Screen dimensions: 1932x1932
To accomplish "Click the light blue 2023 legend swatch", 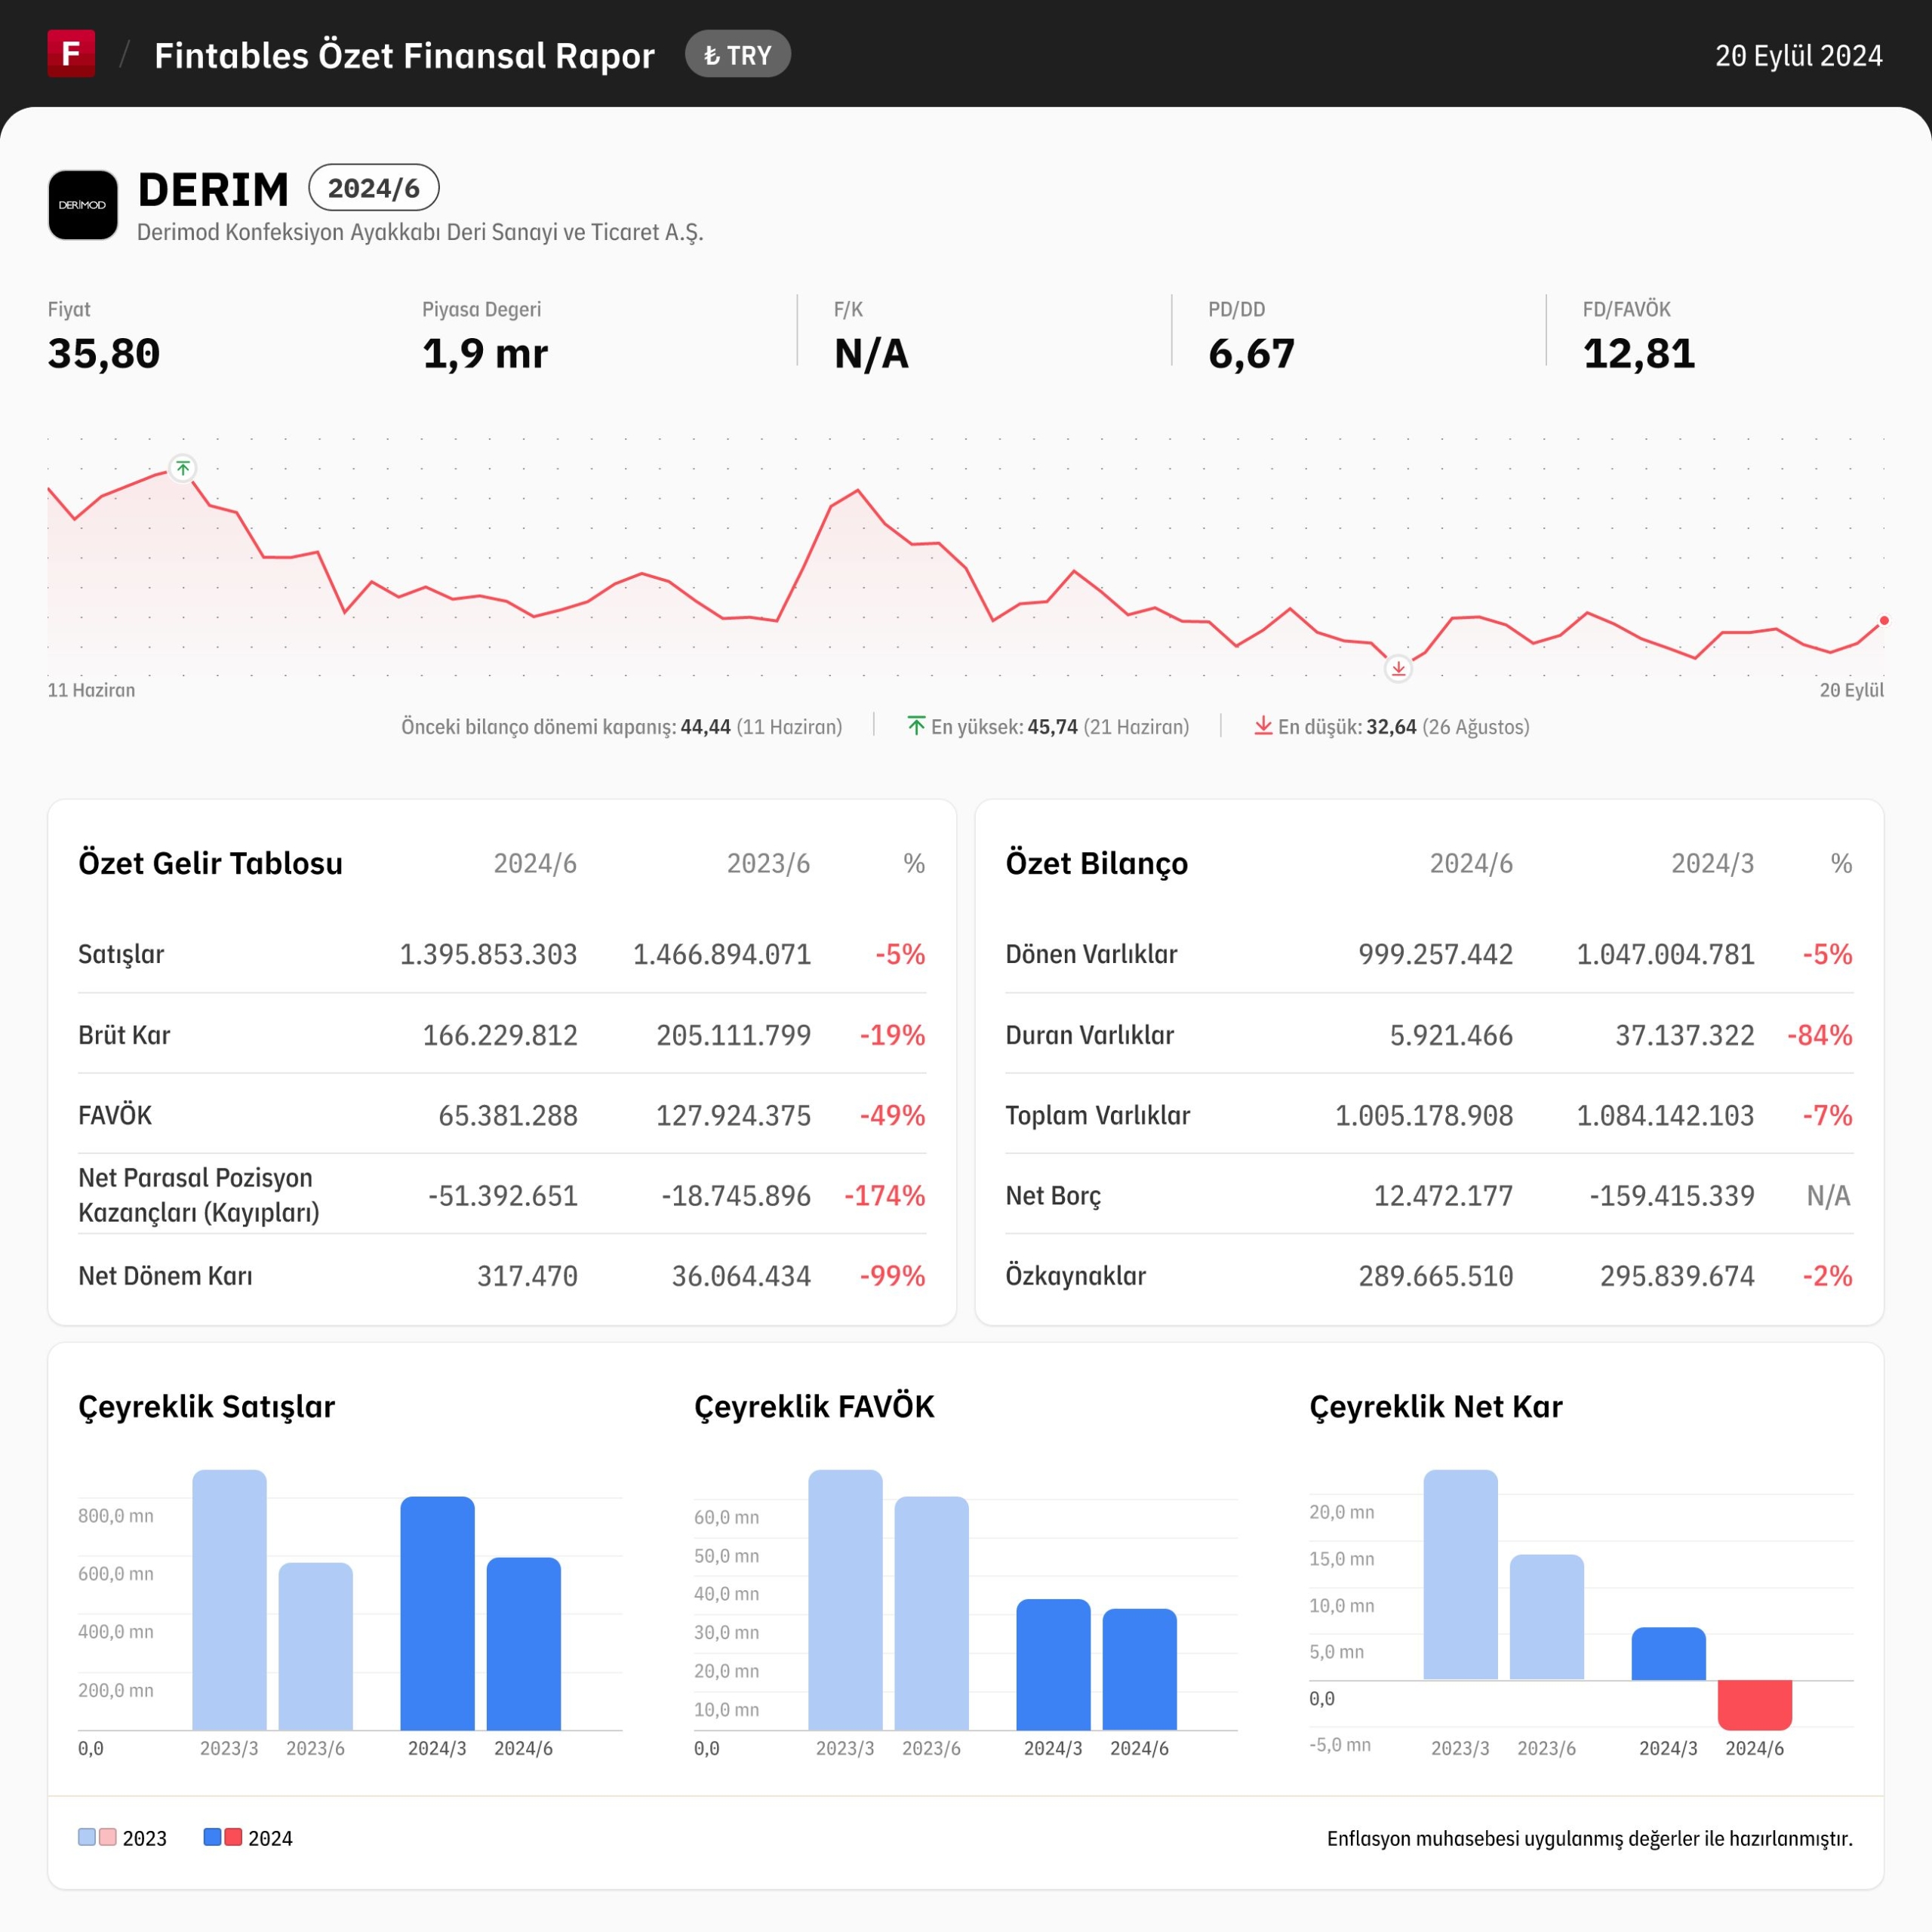I will (x=87, y=1837).
